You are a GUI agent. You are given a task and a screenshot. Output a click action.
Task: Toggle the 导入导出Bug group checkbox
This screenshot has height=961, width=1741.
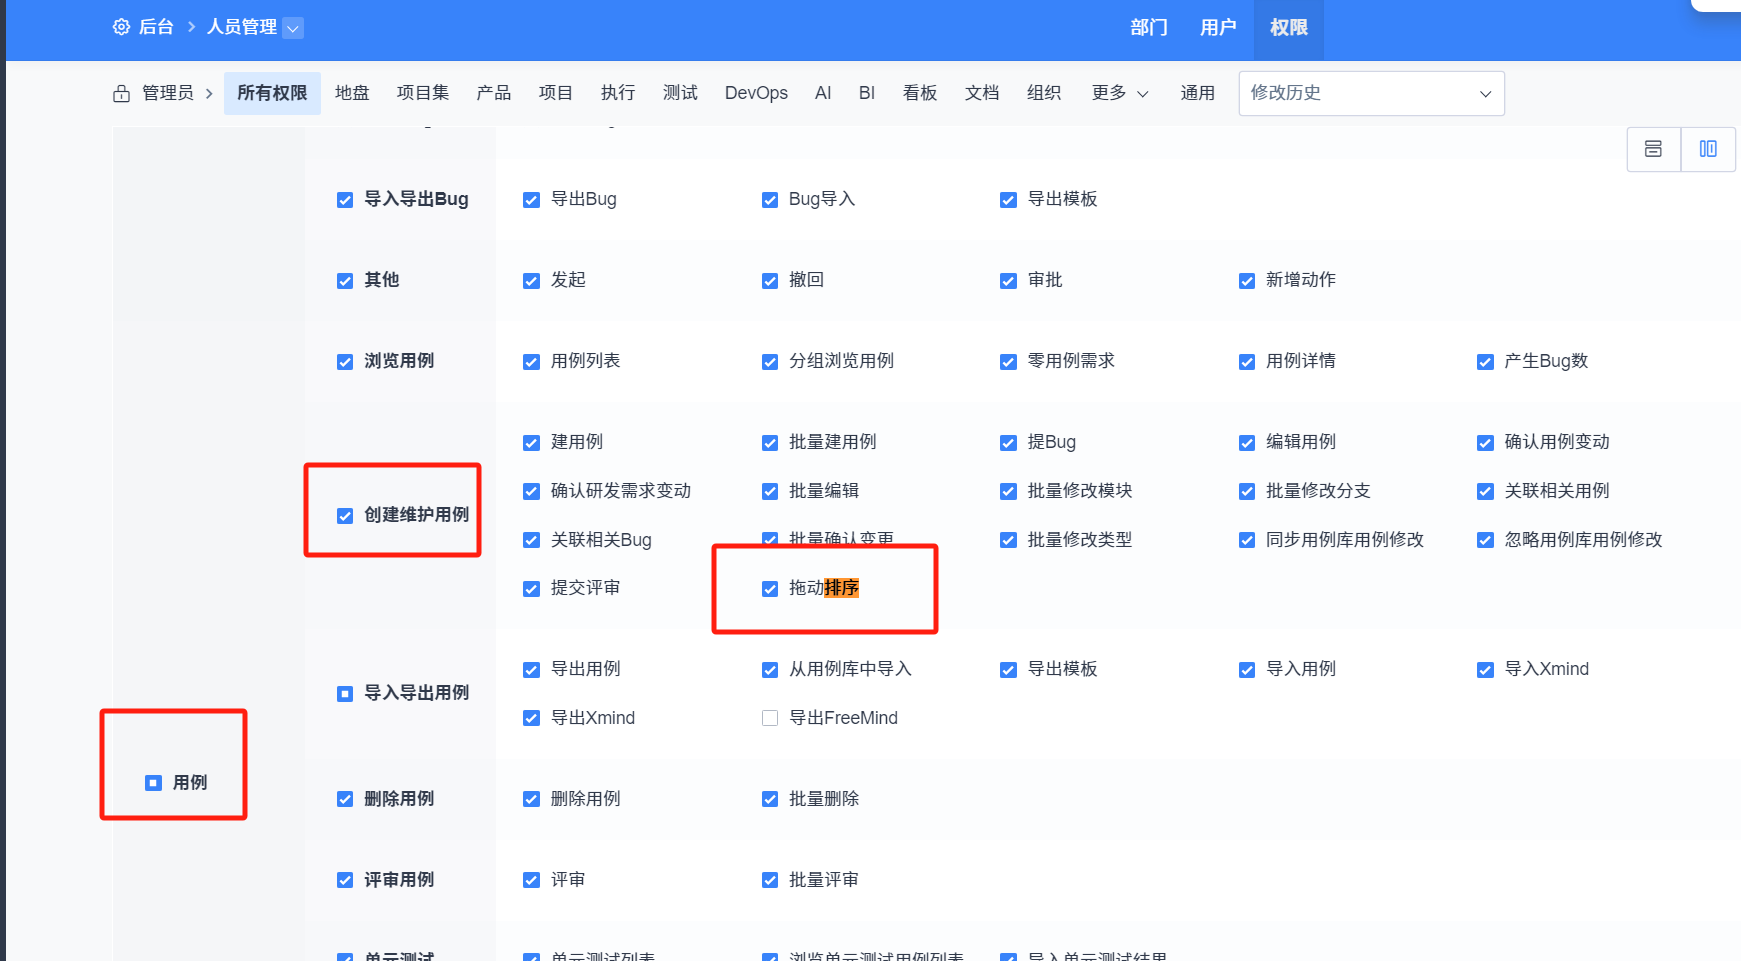(x=345, y=200)
